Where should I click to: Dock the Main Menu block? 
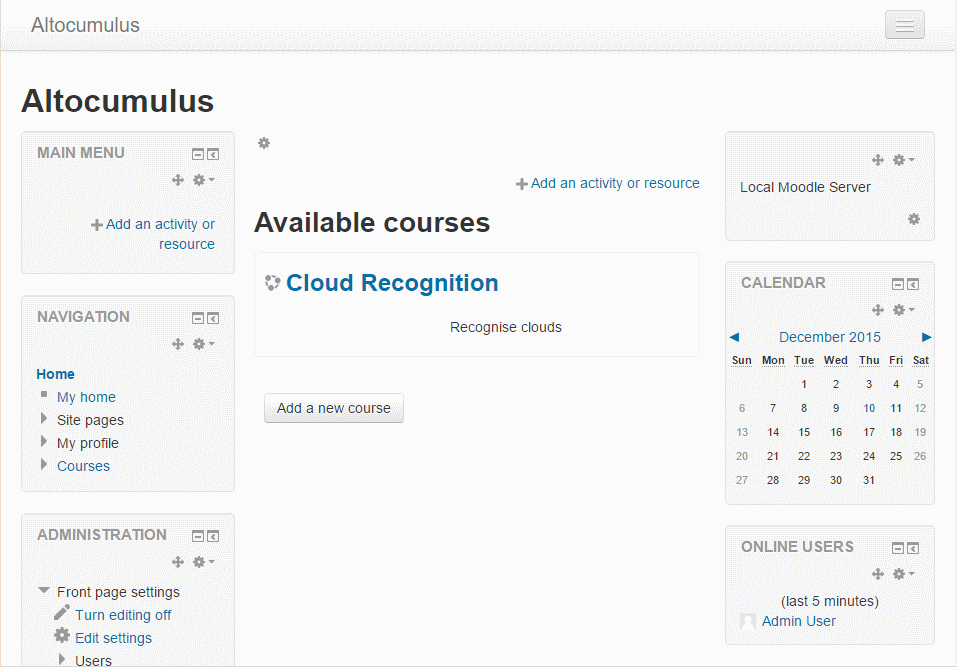pyautogui.click(x=212, y=154)
